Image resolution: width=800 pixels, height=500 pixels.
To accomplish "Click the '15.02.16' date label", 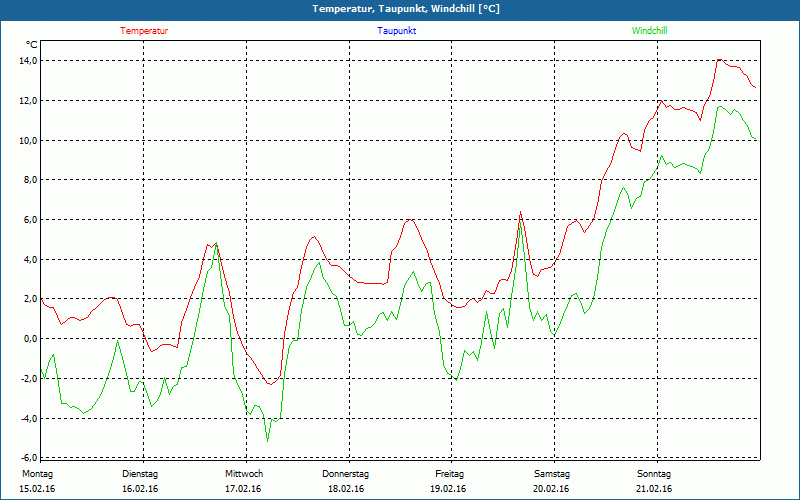I will (37, 489).
